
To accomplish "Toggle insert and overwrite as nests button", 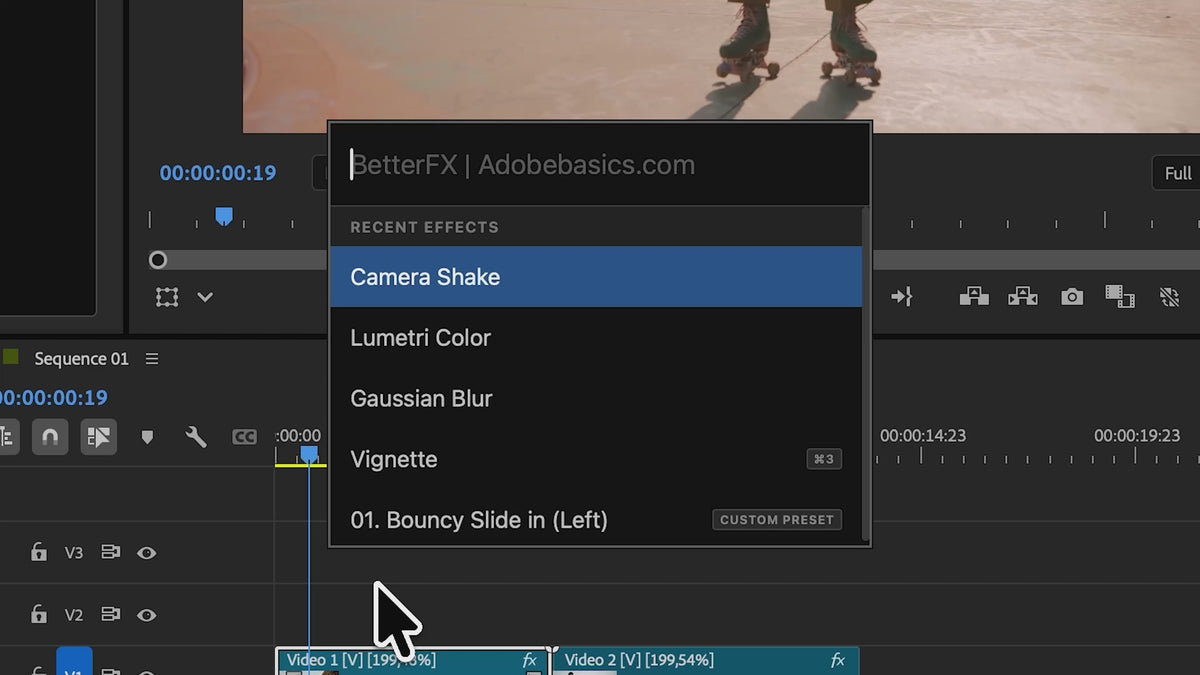I will [7, 437].
